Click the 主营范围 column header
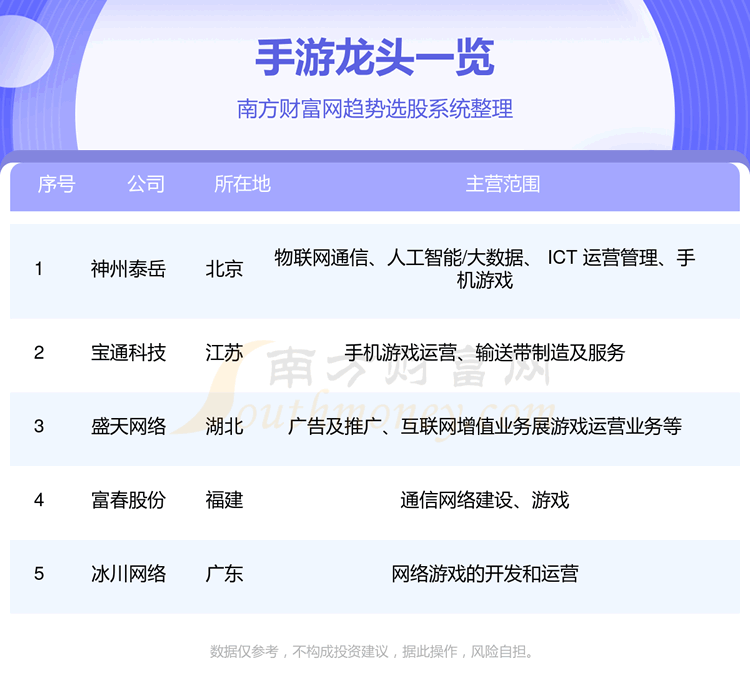The image size is (750, 680). (x=503, y=184)
